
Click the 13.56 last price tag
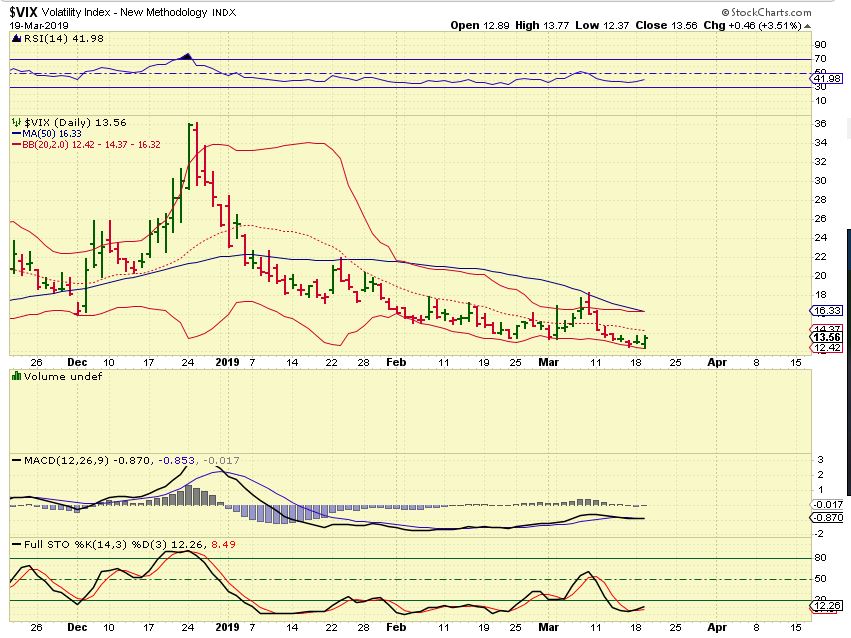click(827, 337)
